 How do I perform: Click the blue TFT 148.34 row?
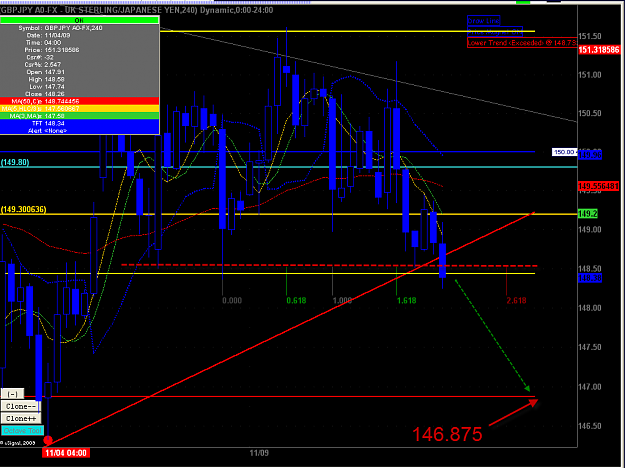(x=80, y=124)
